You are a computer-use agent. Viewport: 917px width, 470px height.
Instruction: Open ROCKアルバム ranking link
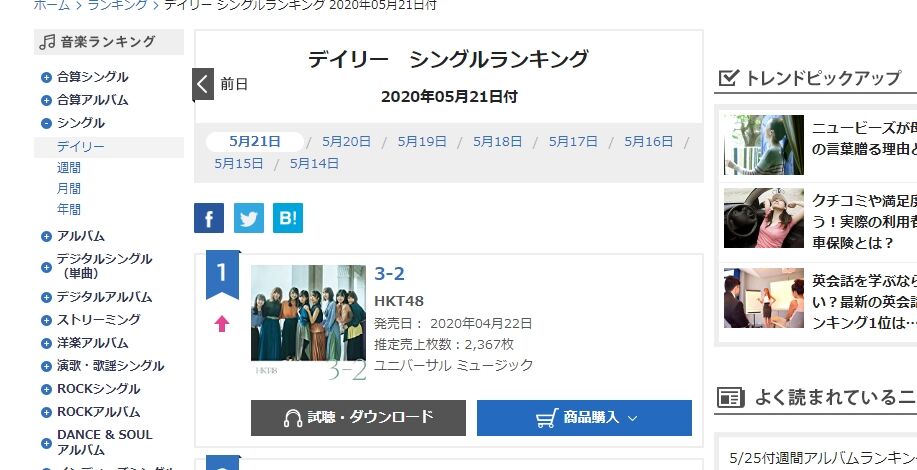click(98, 412)
